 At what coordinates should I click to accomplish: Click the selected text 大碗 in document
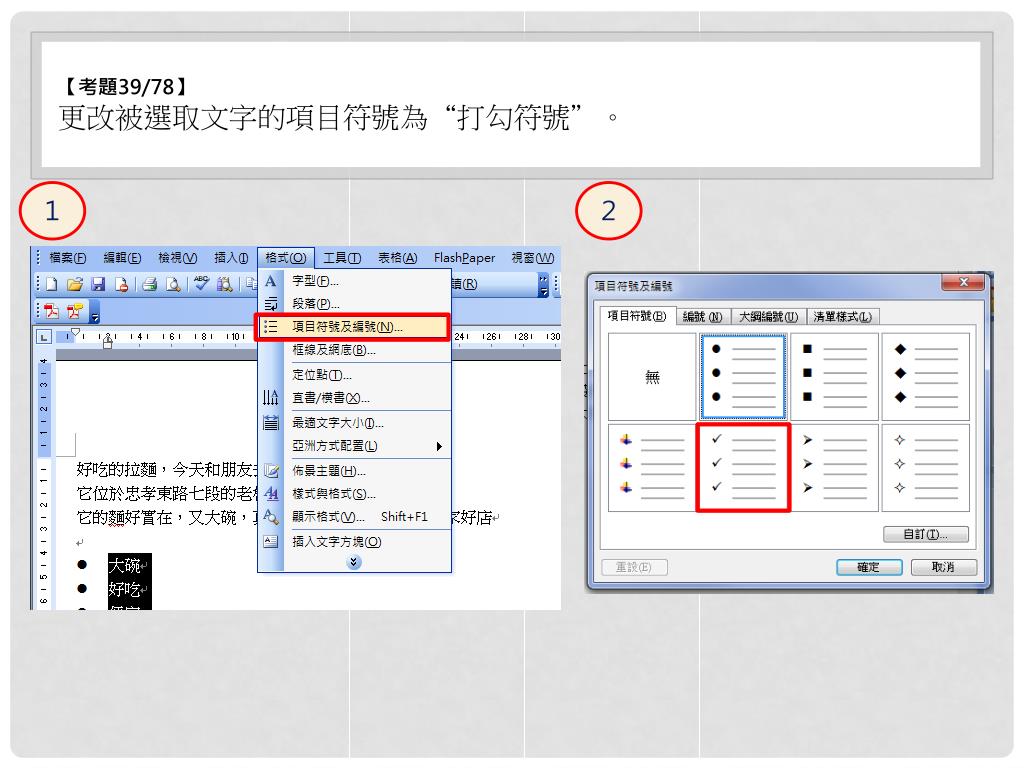tap(124, 565)
